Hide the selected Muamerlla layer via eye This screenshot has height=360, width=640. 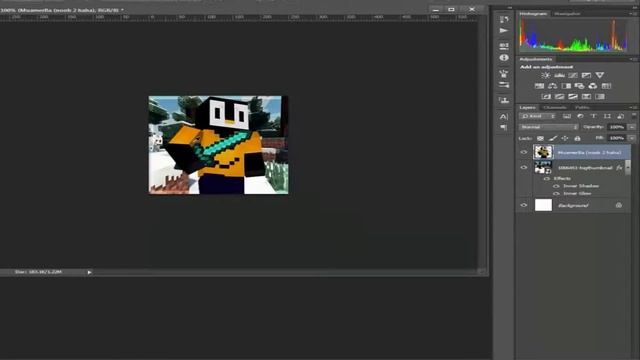[524, 152]
